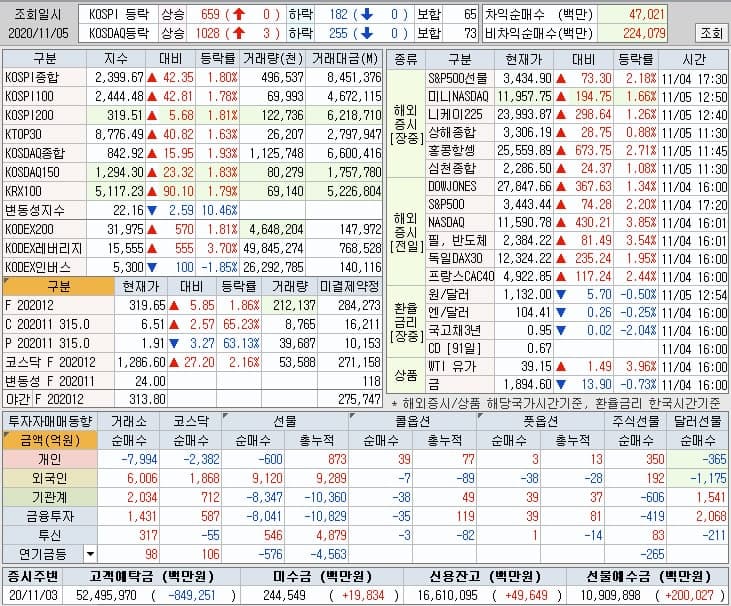Click the 거래대금(M) column header

click(x=345, y=59)
